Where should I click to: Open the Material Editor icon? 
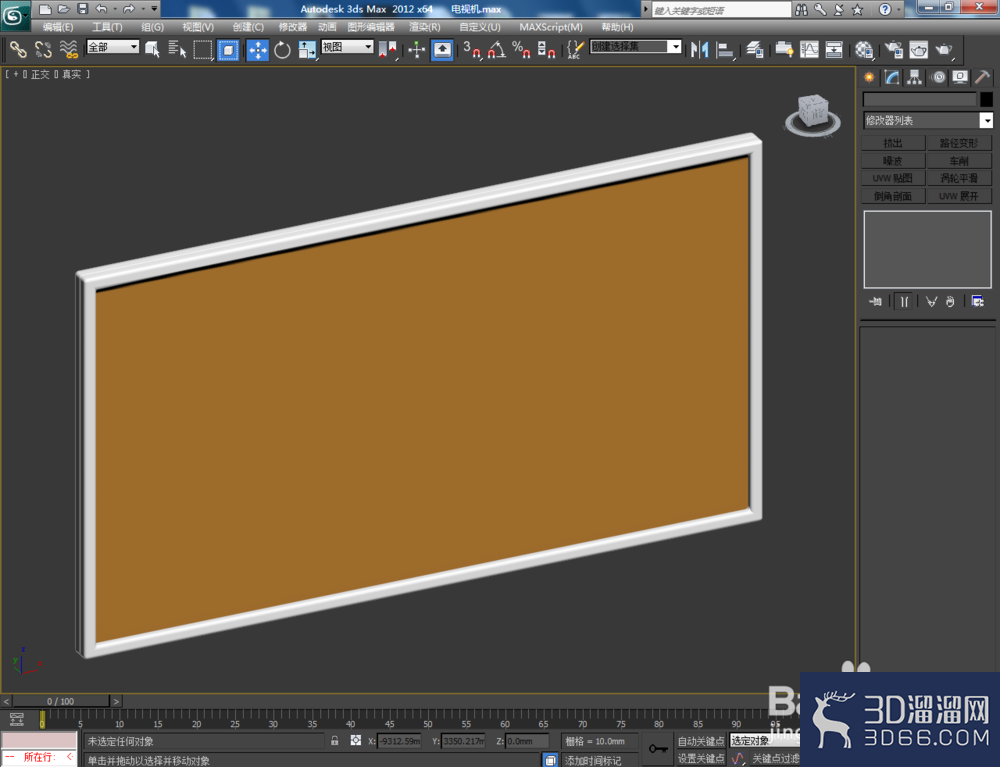point(864,50)
